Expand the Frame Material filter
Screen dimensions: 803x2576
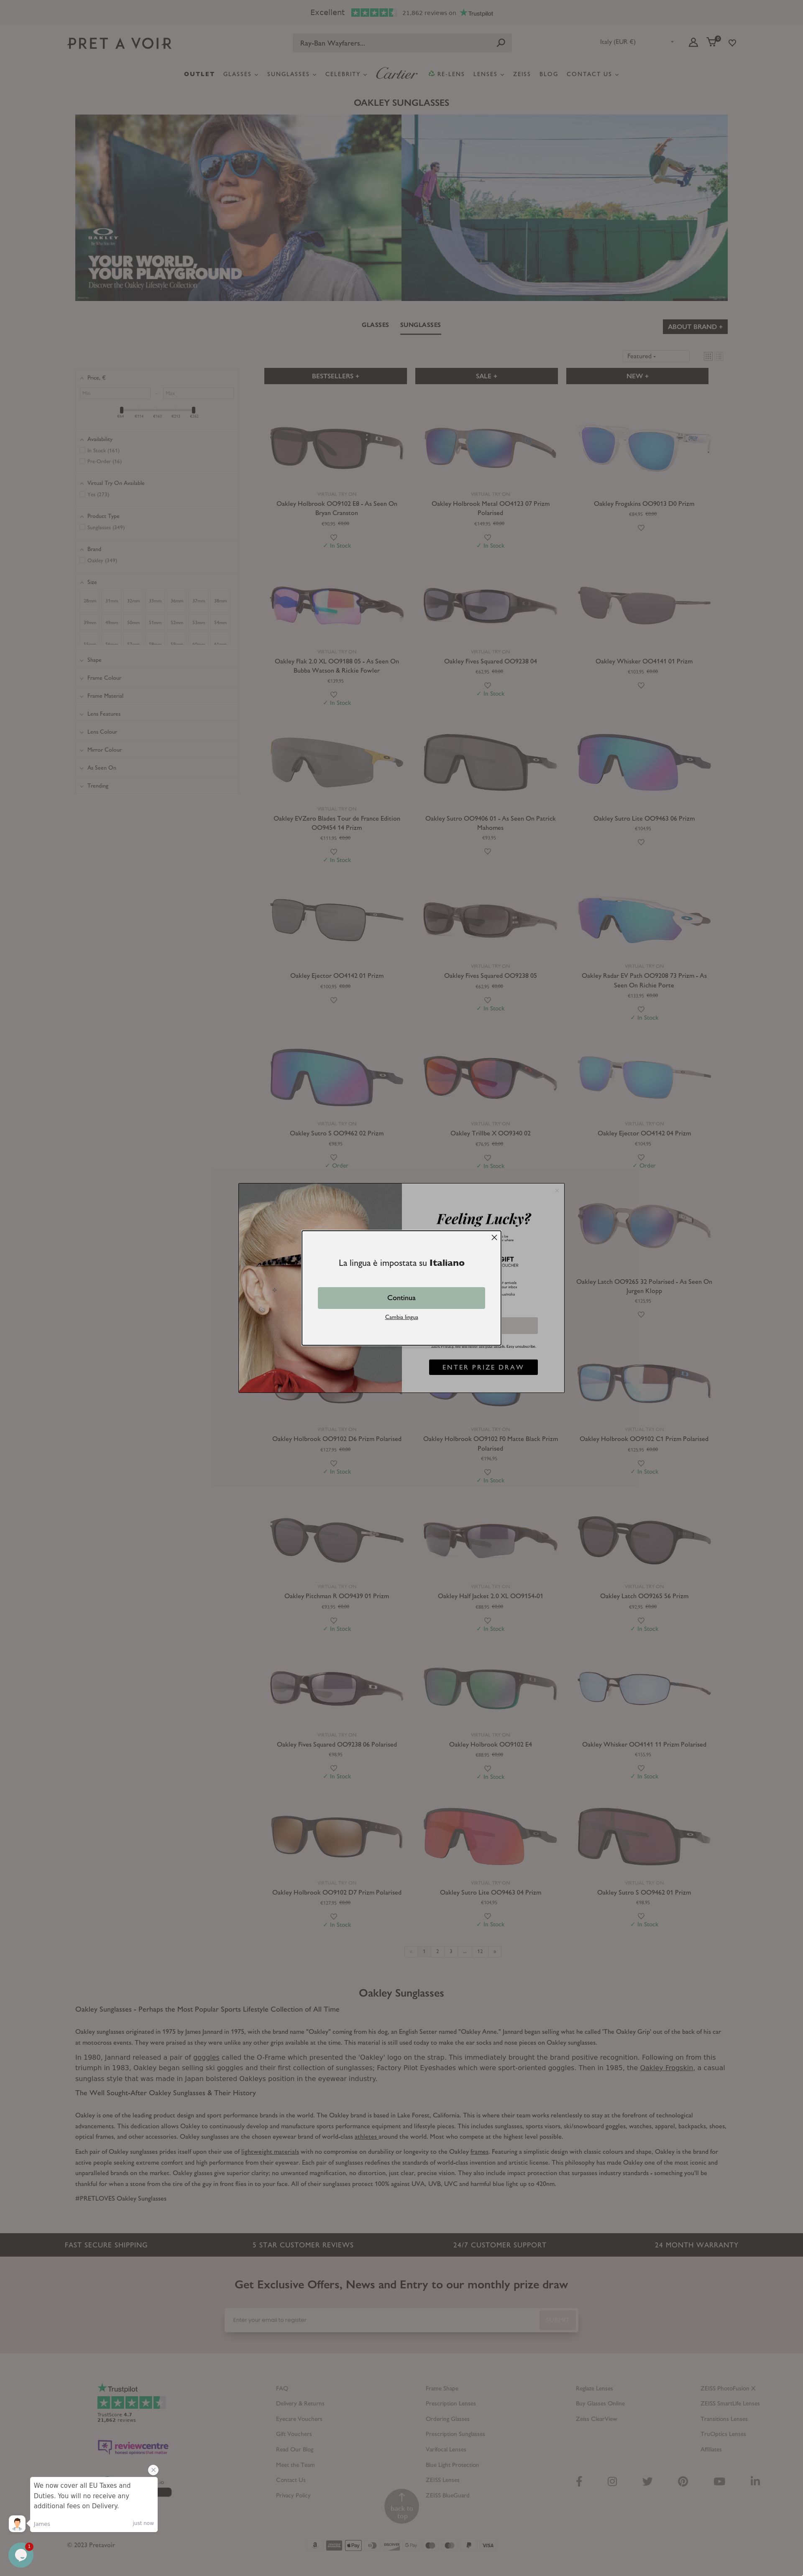point(105,696)
